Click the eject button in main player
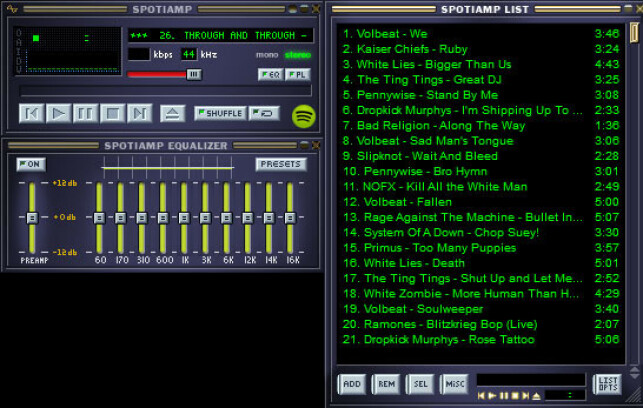643x408 pixels. pos(172,114)
